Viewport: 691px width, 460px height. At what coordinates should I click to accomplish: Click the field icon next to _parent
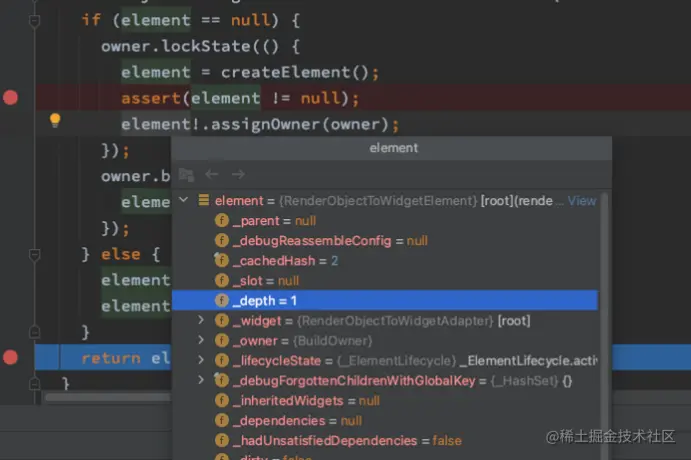click(x=222, y=220)
